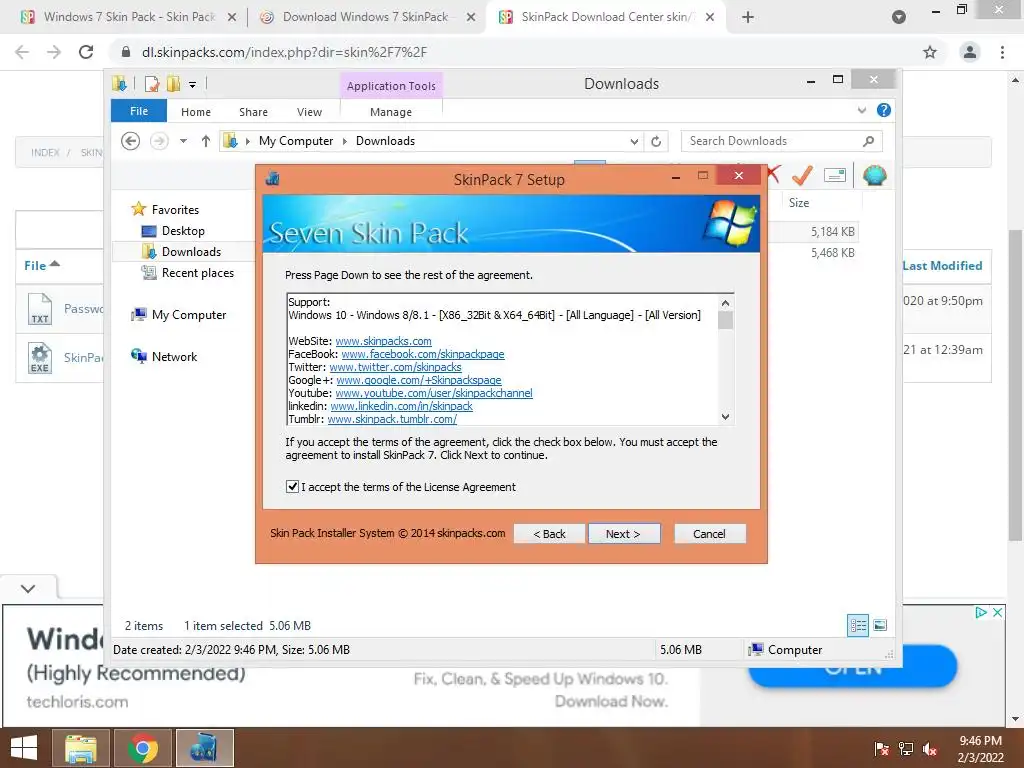Open Chrome from taskbar
The image size is (1024, 768).
click(143, 748)
